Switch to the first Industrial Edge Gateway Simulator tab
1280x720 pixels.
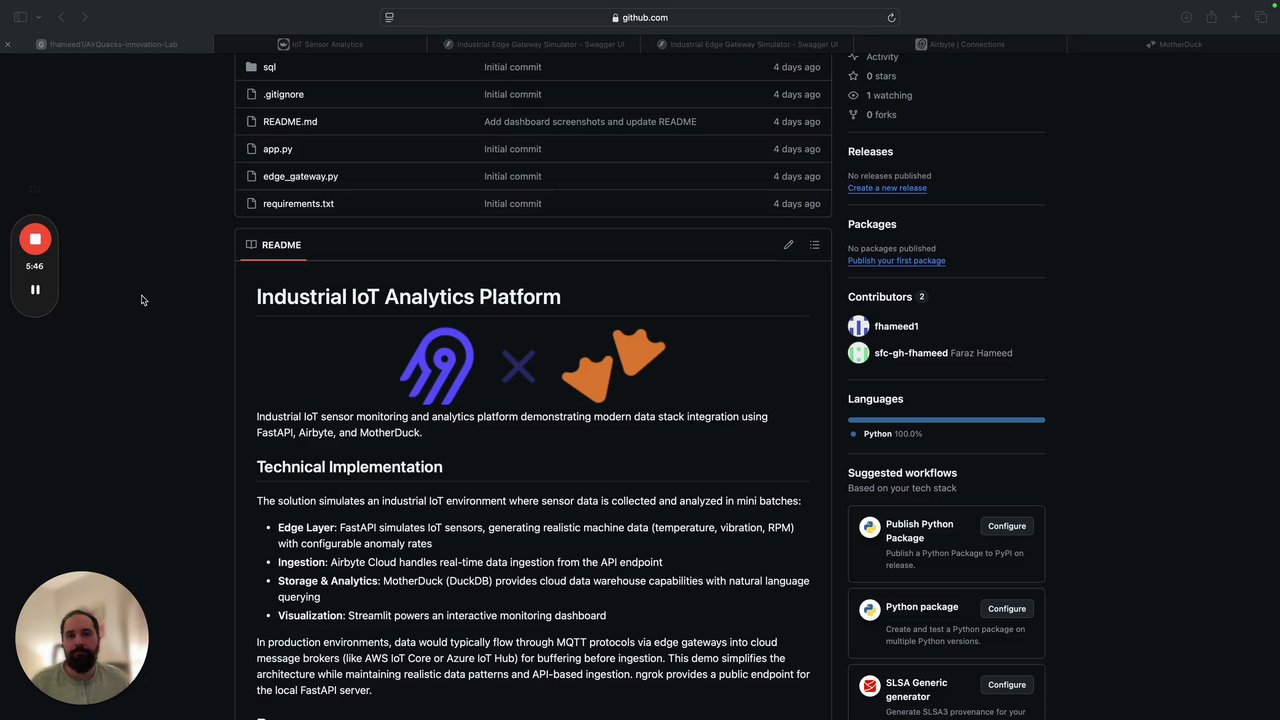pos(534,44)
